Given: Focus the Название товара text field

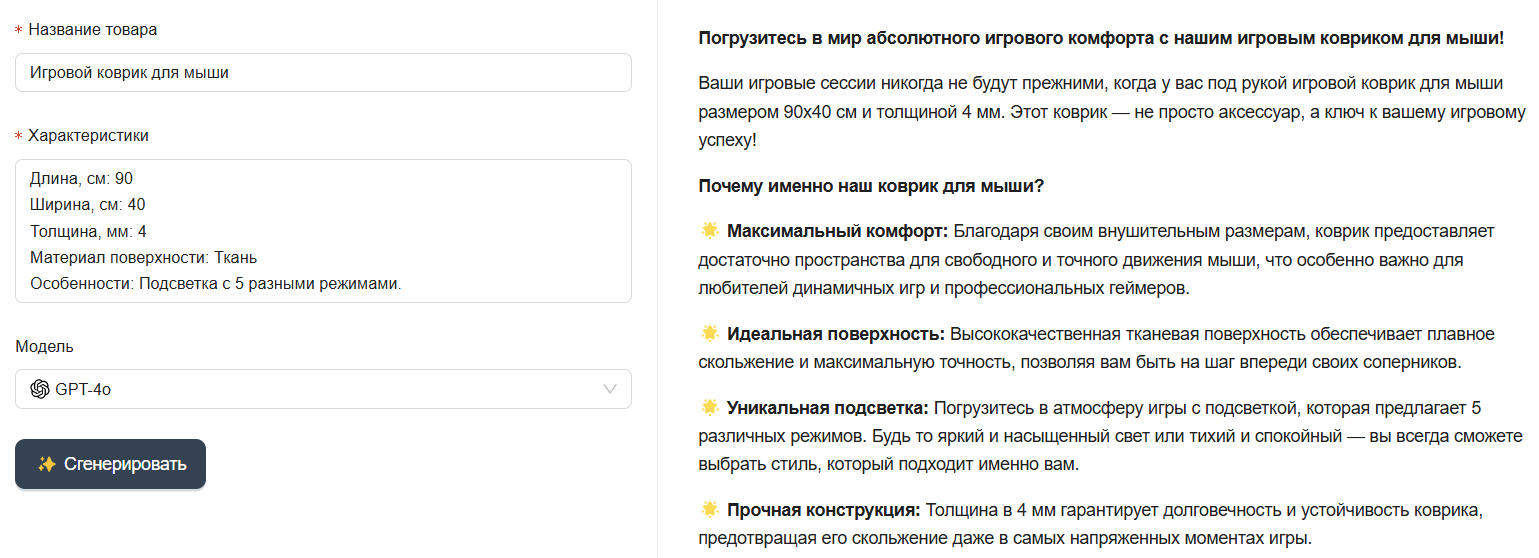Looking at the screenshot, I should pos(322,72).
